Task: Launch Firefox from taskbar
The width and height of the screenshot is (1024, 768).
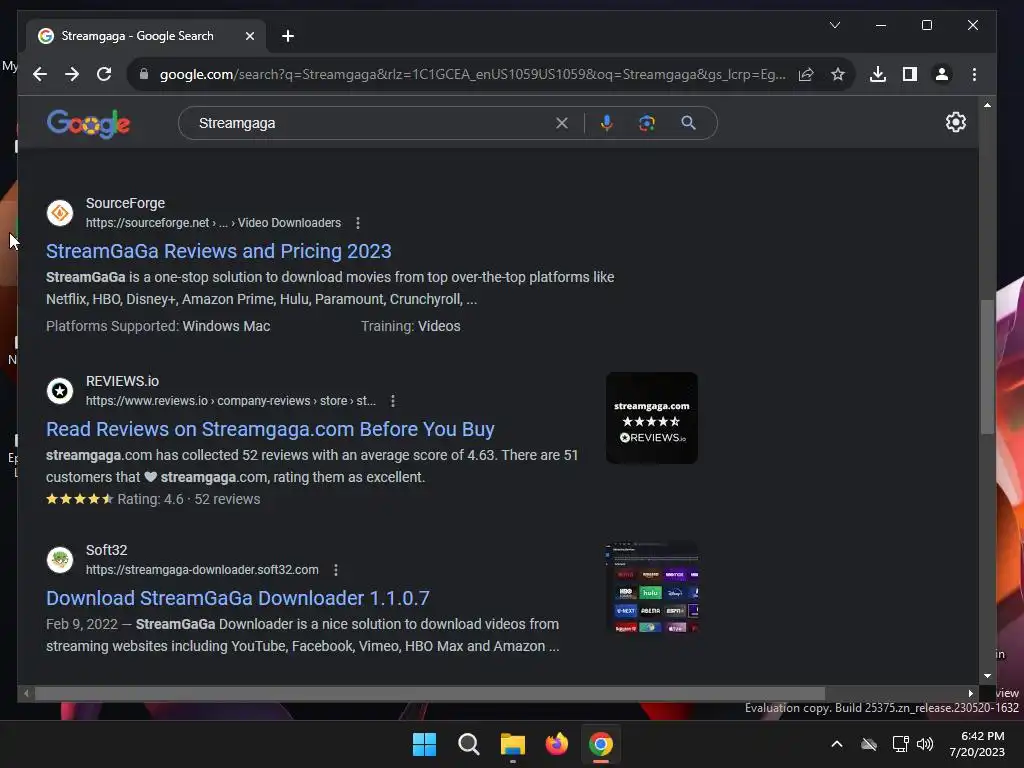Action: (x=556, y=744)
